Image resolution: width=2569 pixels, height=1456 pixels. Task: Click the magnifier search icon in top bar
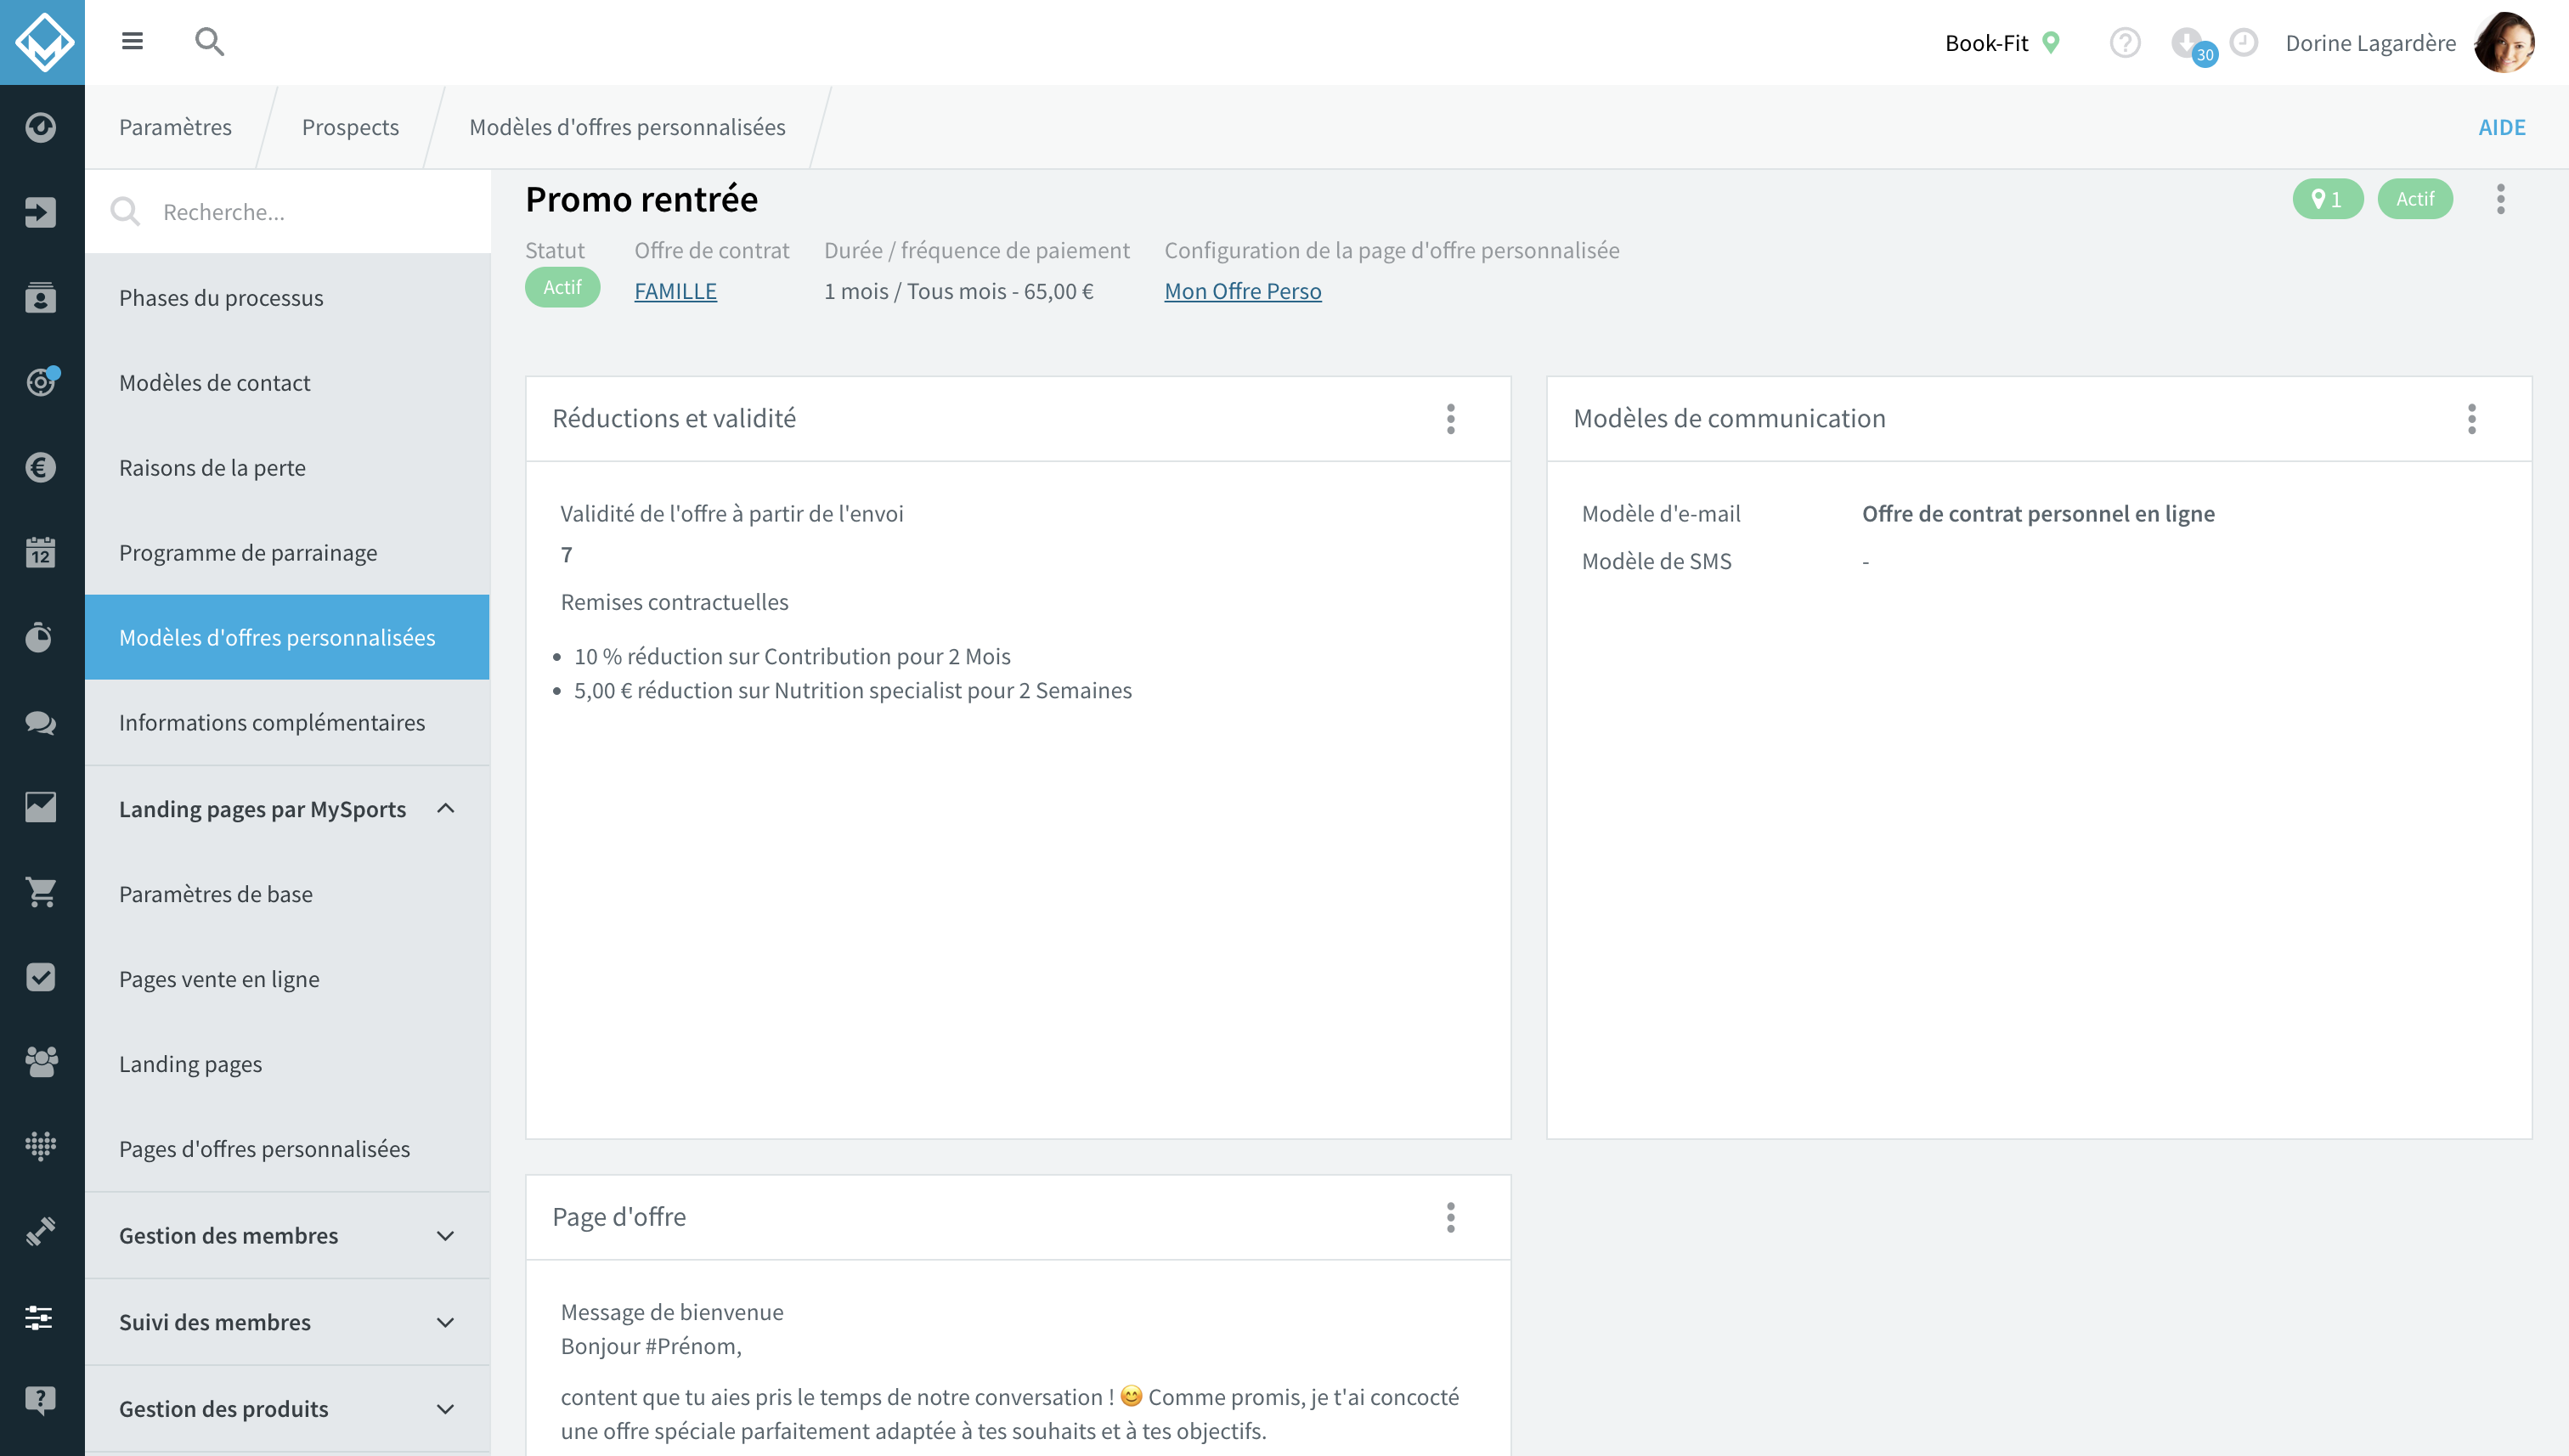pyautogui.click(x=209, y=41)
